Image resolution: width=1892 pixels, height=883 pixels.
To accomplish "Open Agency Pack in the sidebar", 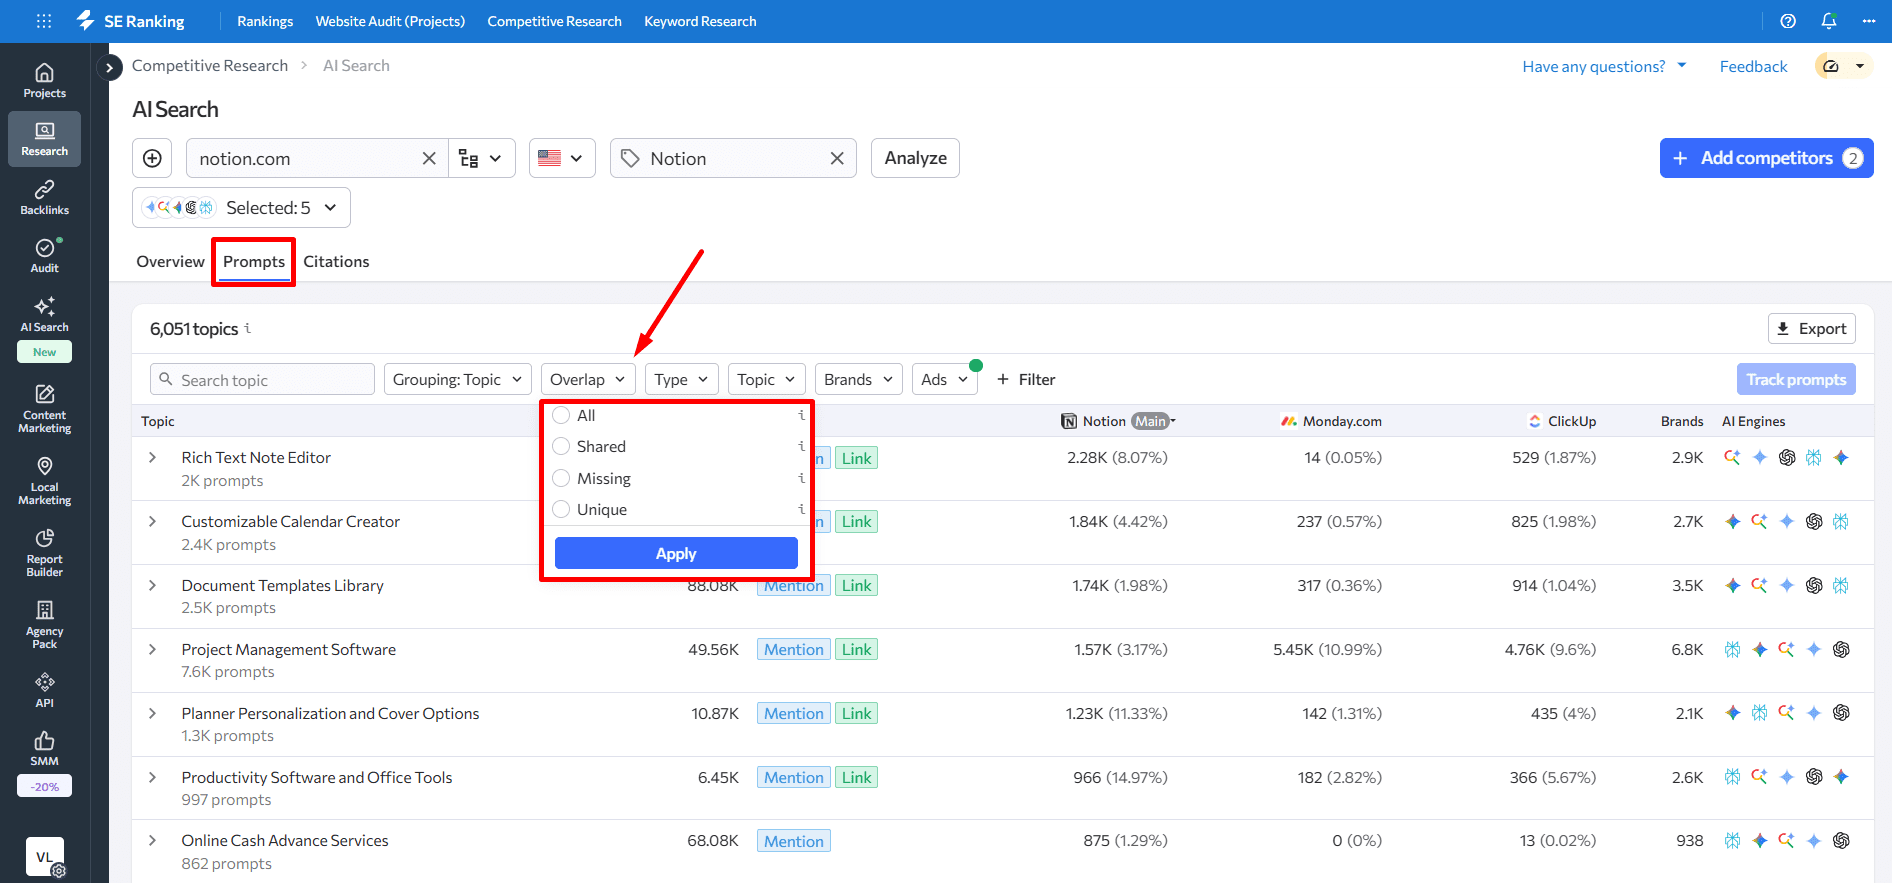I will pos(44,625).
